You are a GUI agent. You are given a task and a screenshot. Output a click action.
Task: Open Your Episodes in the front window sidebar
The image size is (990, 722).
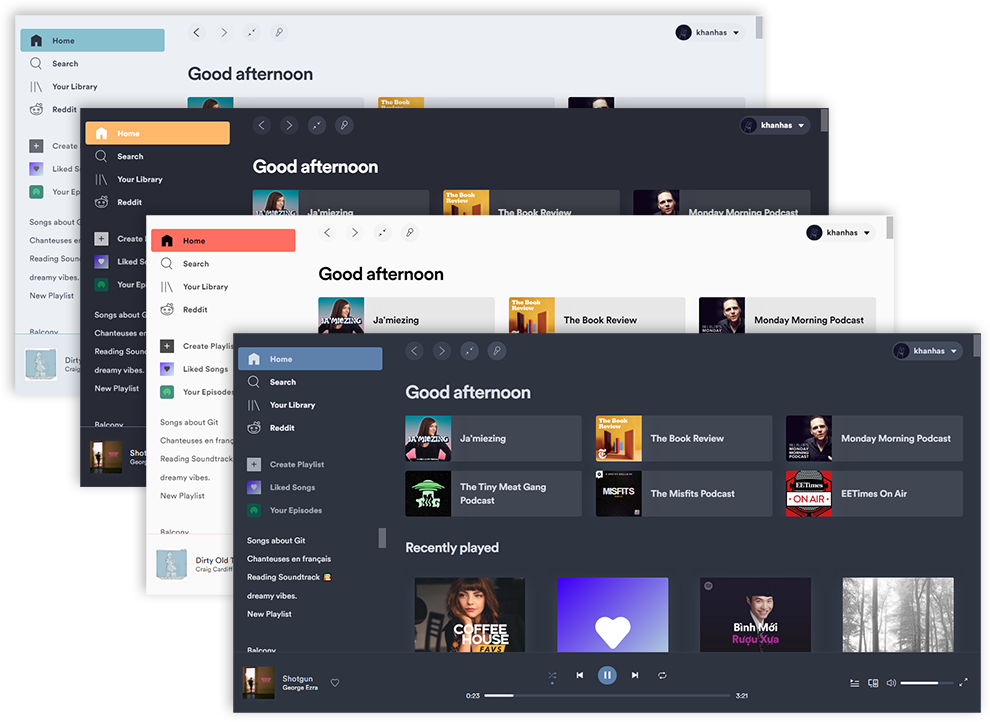point(285,510)
